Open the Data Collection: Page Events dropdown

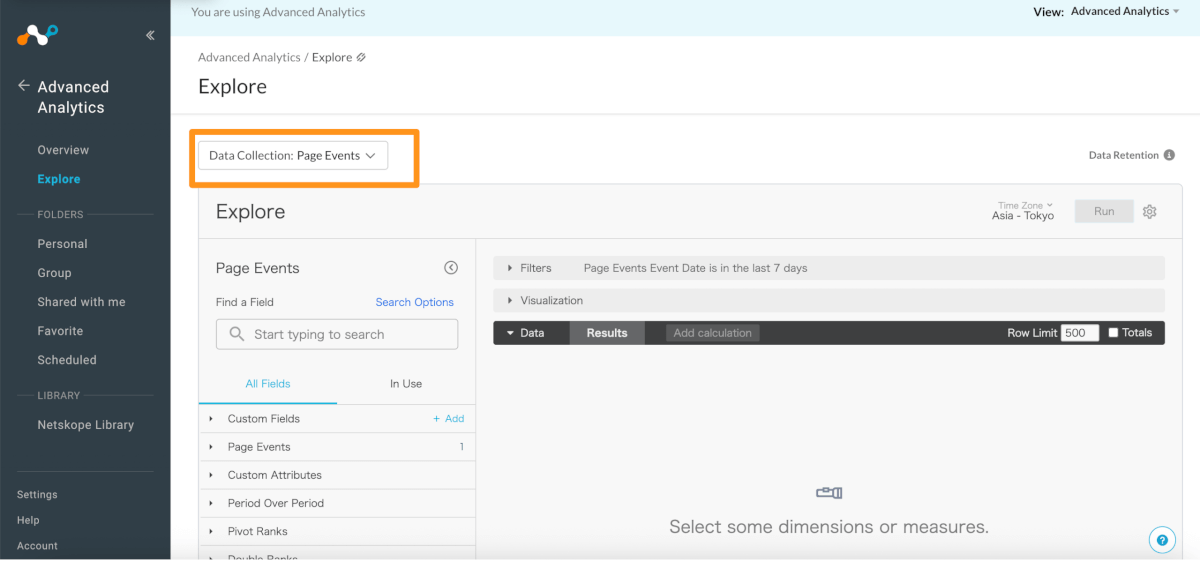[292, 156]
